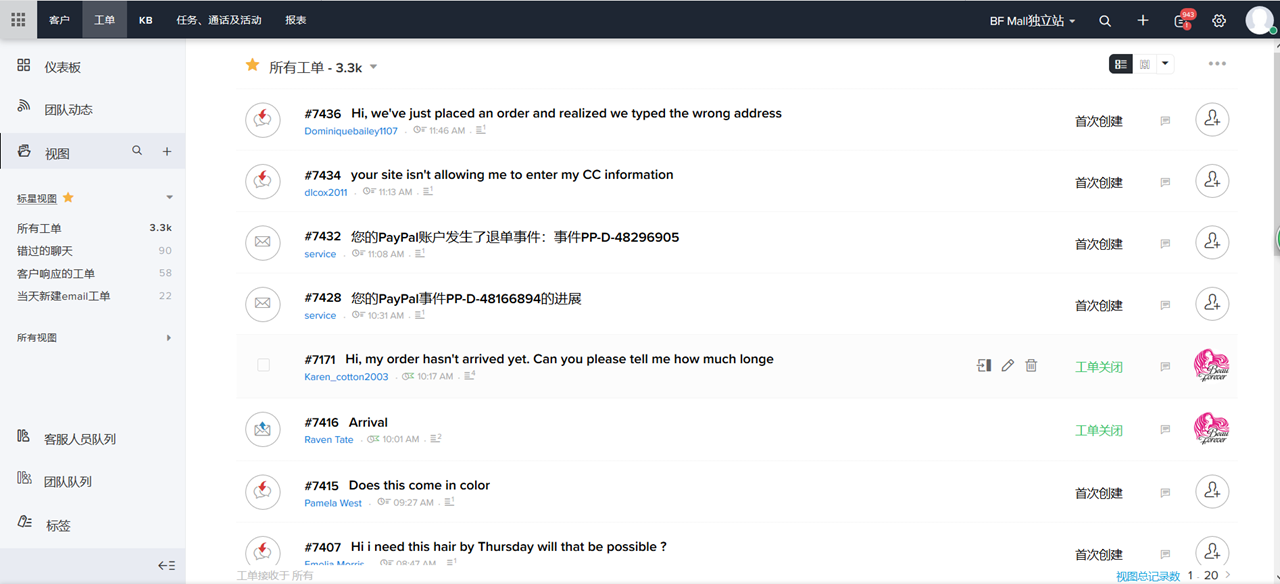Open the 所有工单 view dropdown arrow
Viewport: 1280px width, 584px height.
pyautogui.click(x=374, y=67)
